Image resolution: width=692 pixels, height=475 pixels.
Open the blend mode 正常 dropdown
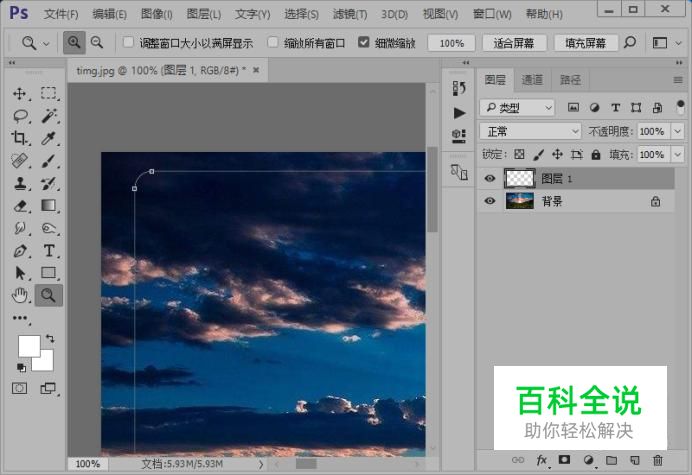pos(530,131)
